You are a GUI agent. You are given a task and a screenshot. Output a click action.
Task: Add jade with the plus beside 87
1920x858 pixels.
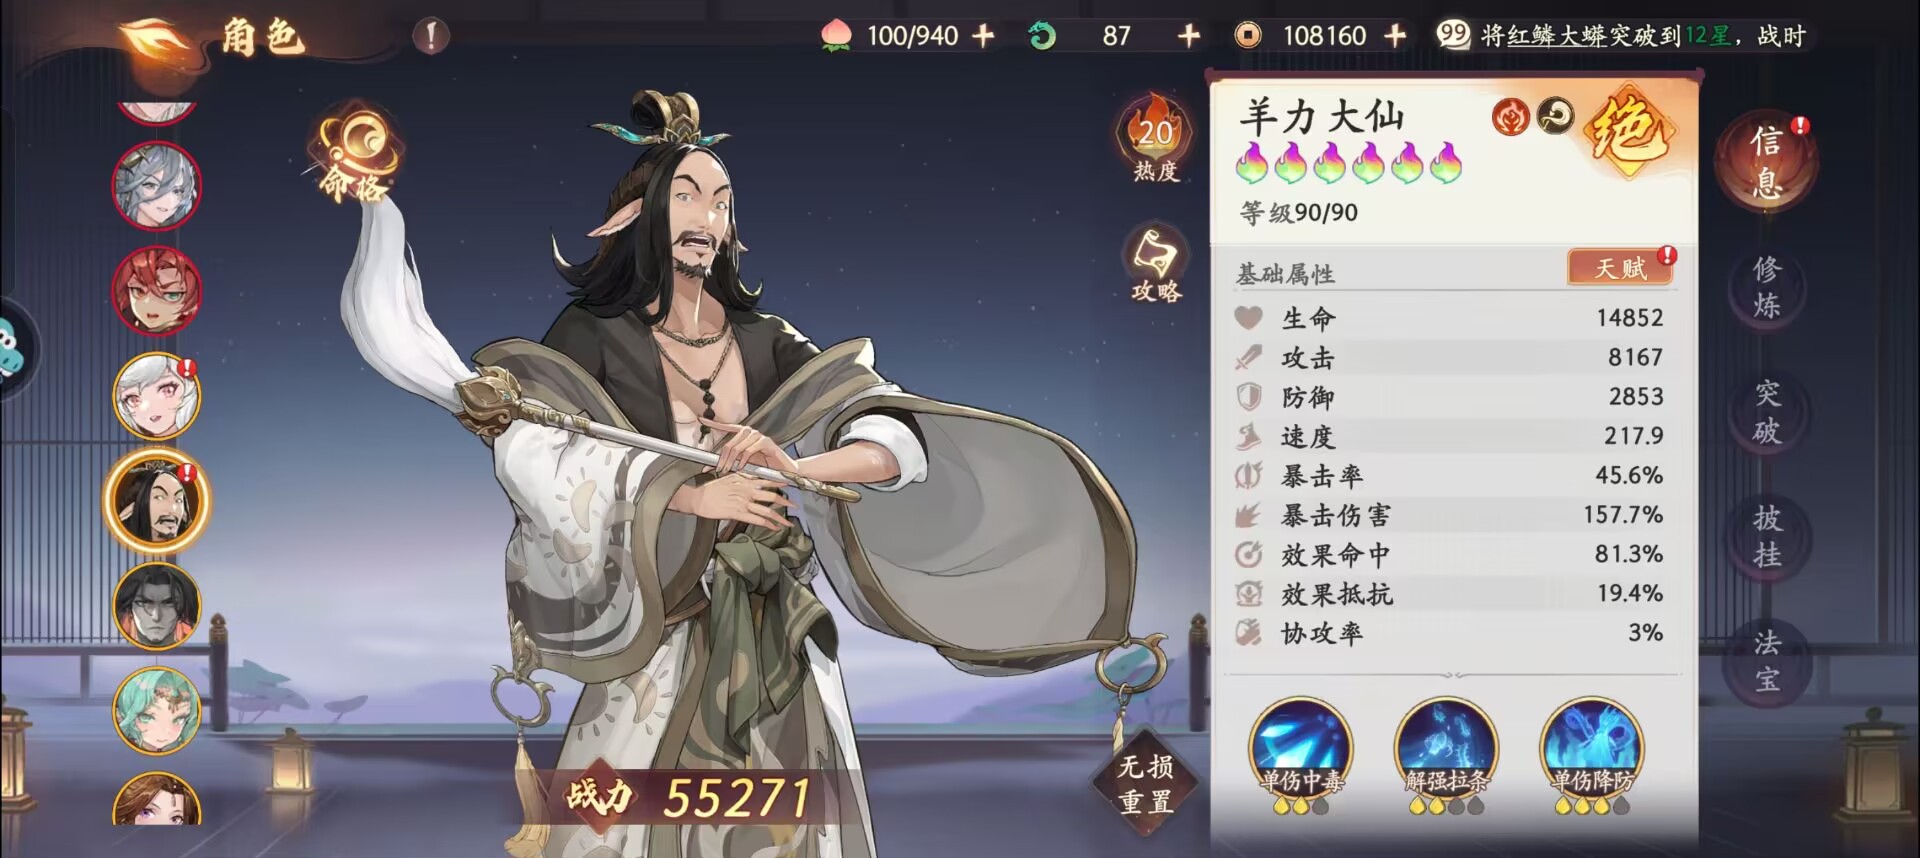tap(1188, 36)
